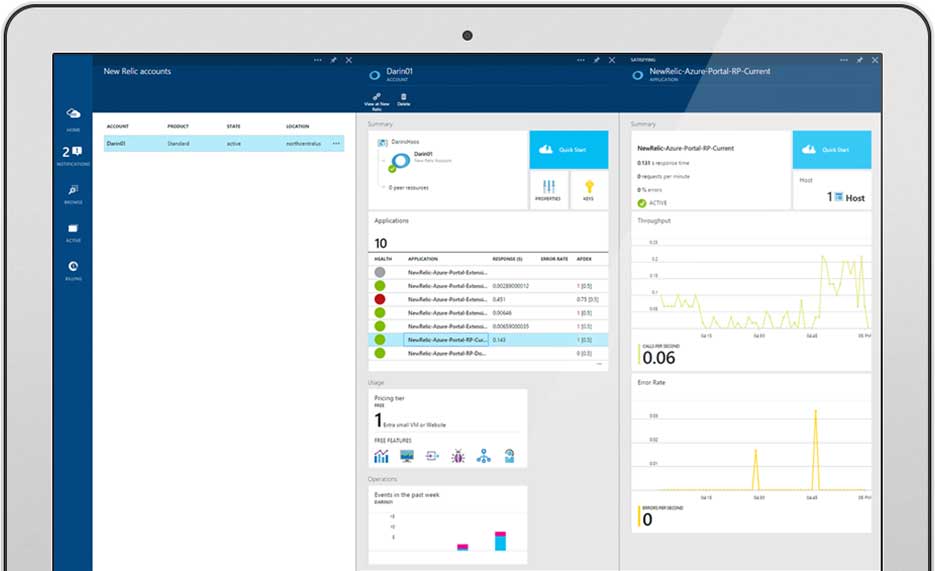Open the Throughput line chart

coord(751,291)
